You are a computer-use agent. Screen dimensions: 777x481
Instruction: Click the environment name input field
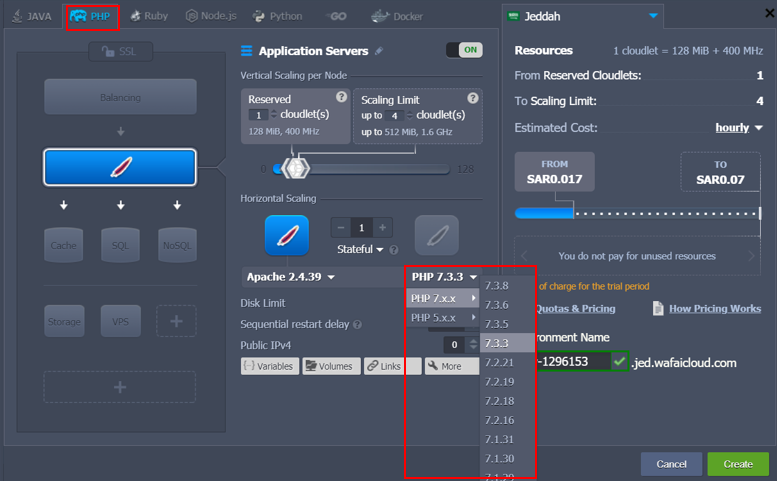[573, 362]
